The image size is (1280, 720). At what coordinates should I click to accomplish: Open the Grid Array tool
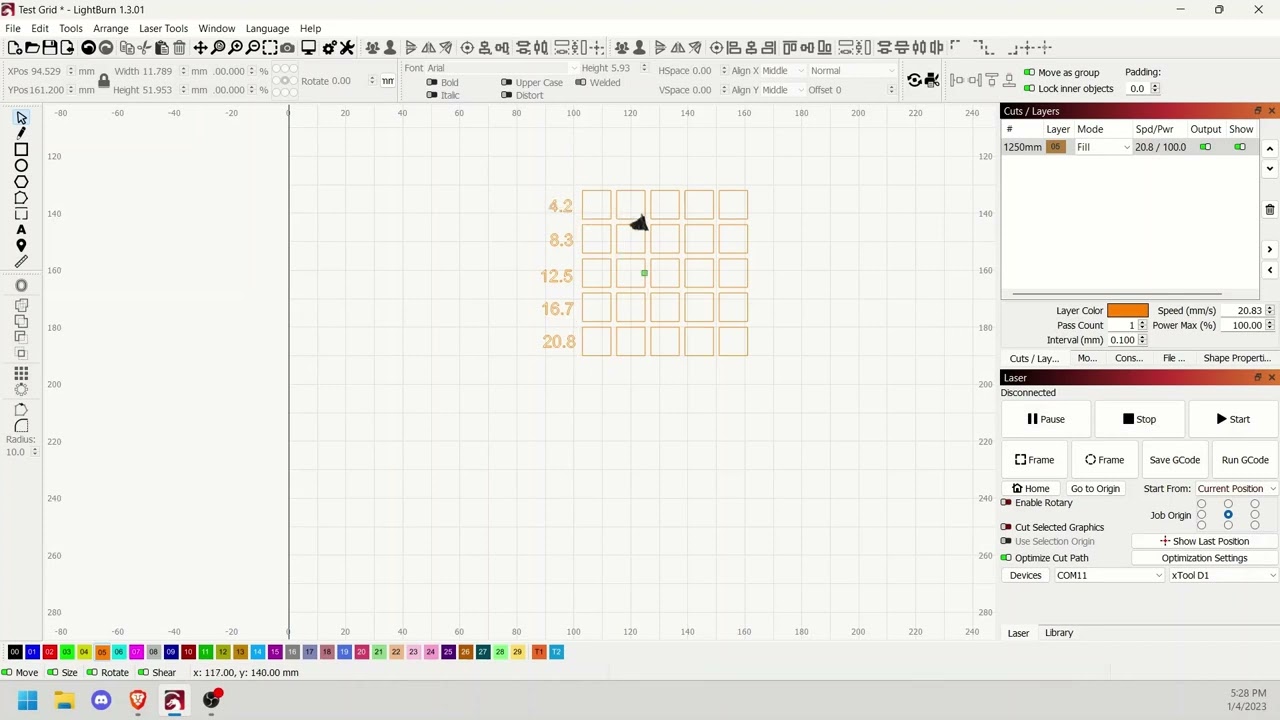tap(21, 373)
